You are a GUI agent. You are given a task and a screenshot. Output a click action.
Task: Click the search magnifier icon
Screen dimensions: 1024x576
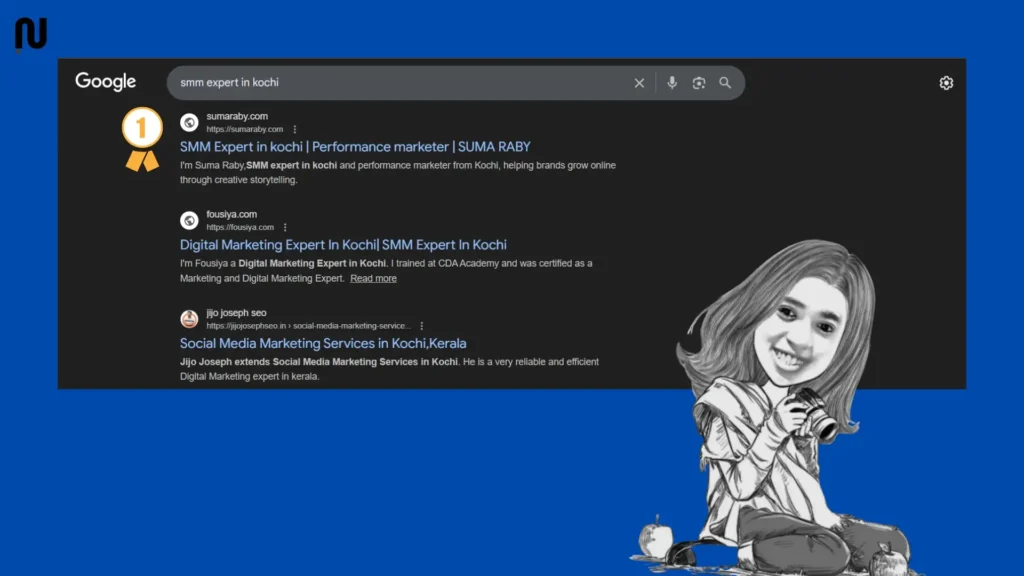(725, 83)
